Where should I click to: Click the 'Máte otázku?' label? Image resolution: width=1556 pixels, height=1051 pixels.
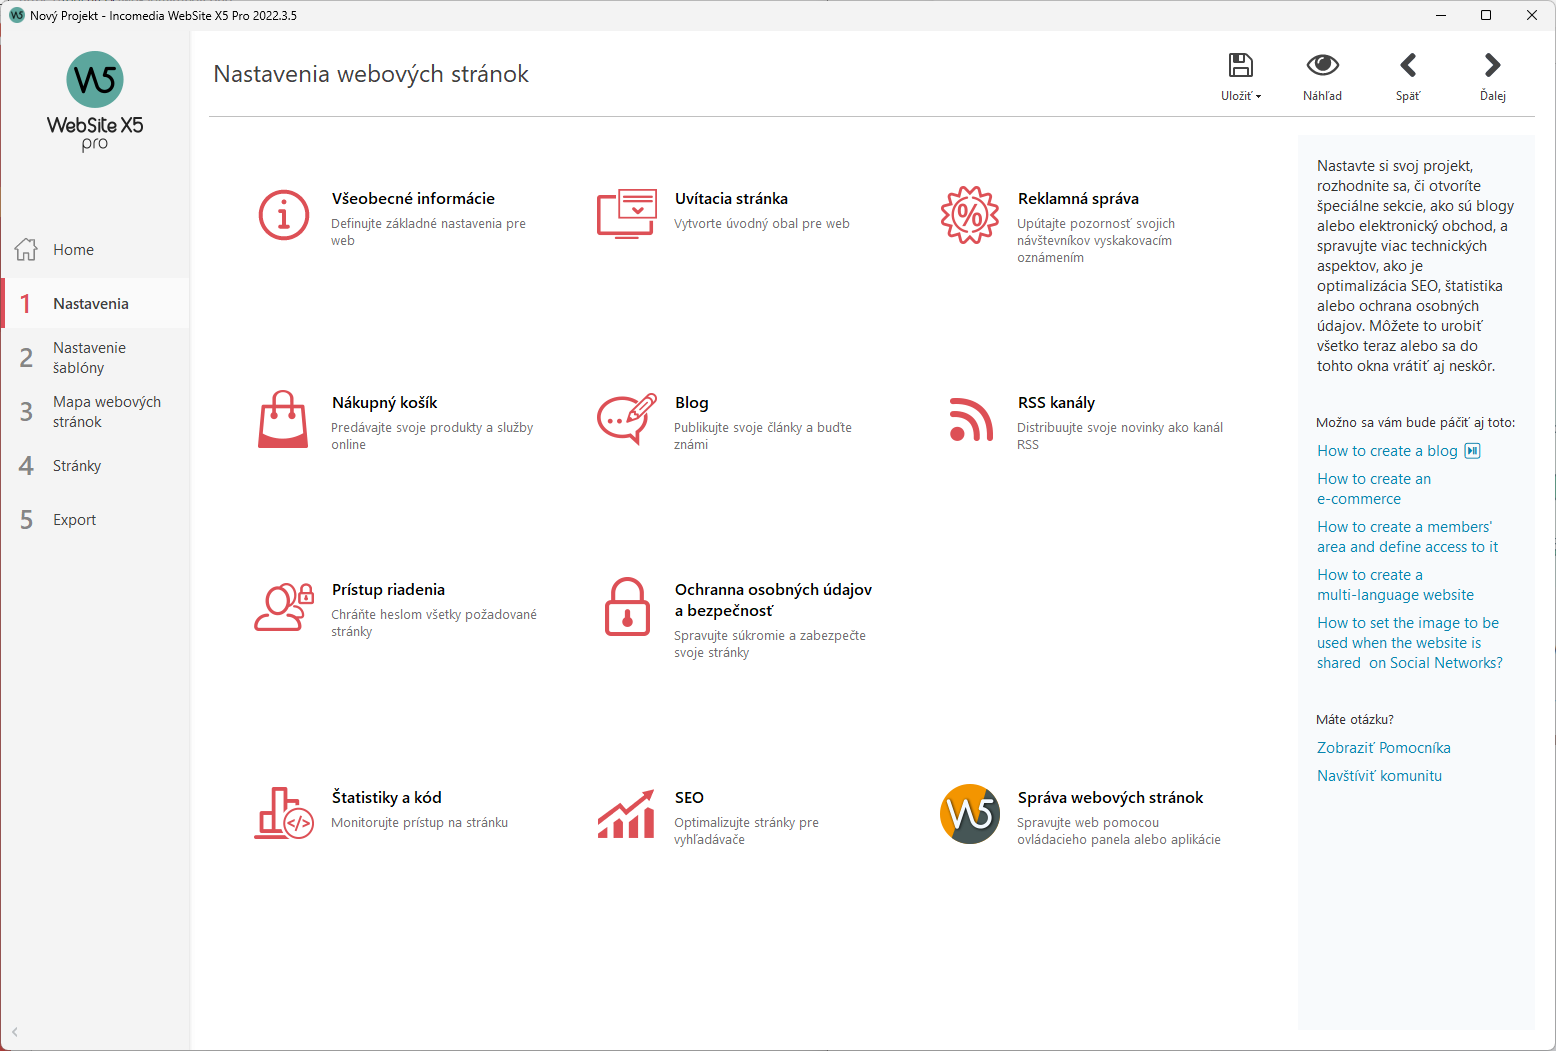tap(1354, 720)
